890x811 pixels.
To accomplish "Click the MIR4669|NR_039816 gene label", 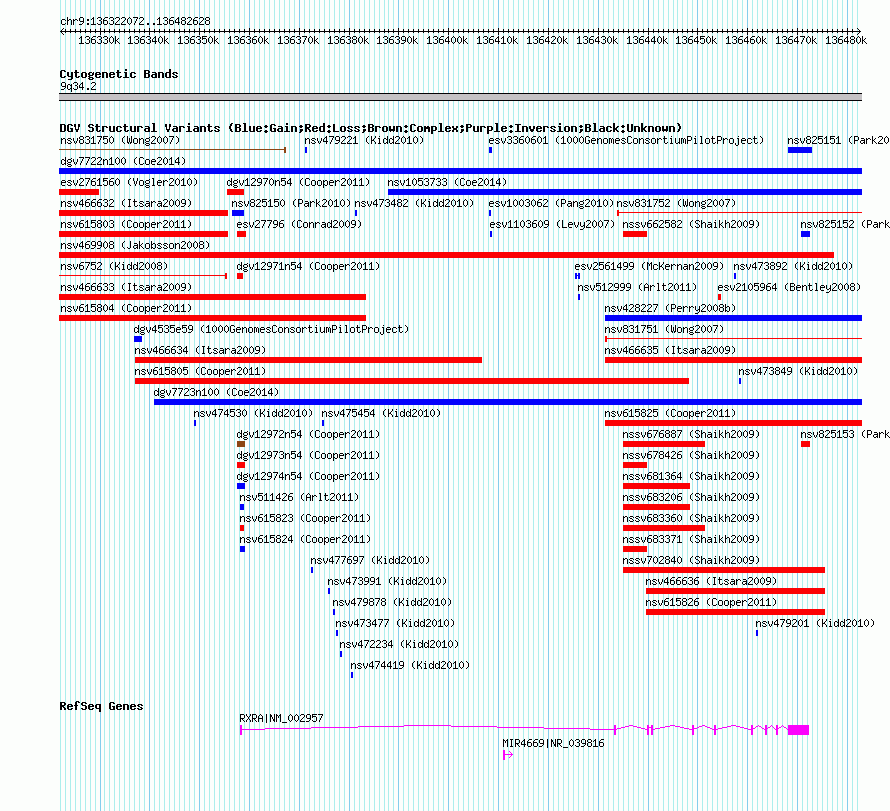I will click(553, 743).
